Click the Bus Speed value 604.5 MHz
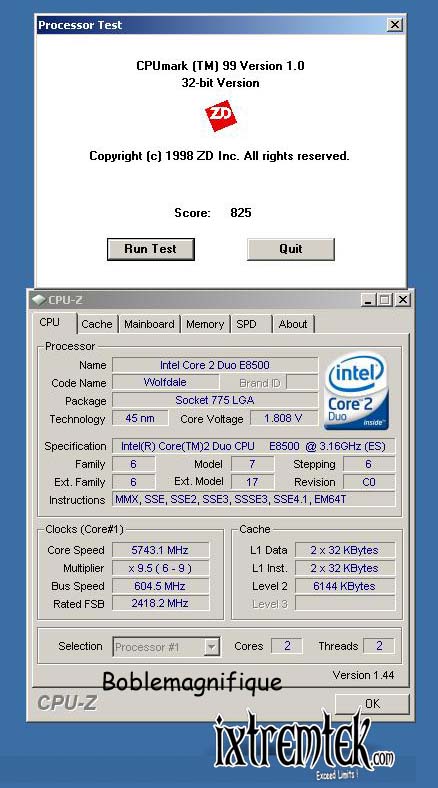 point(160,586)
